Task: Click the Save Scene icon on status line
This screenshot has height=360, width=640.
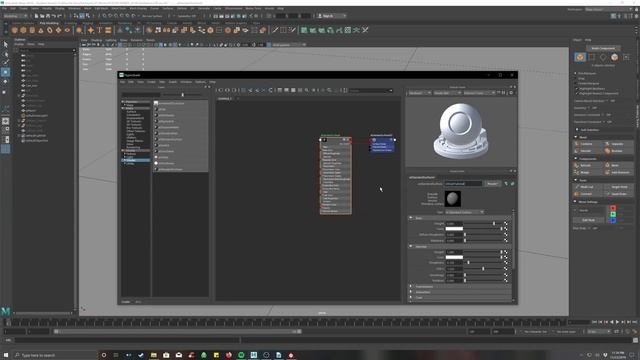Action: [x=48, y=16]
